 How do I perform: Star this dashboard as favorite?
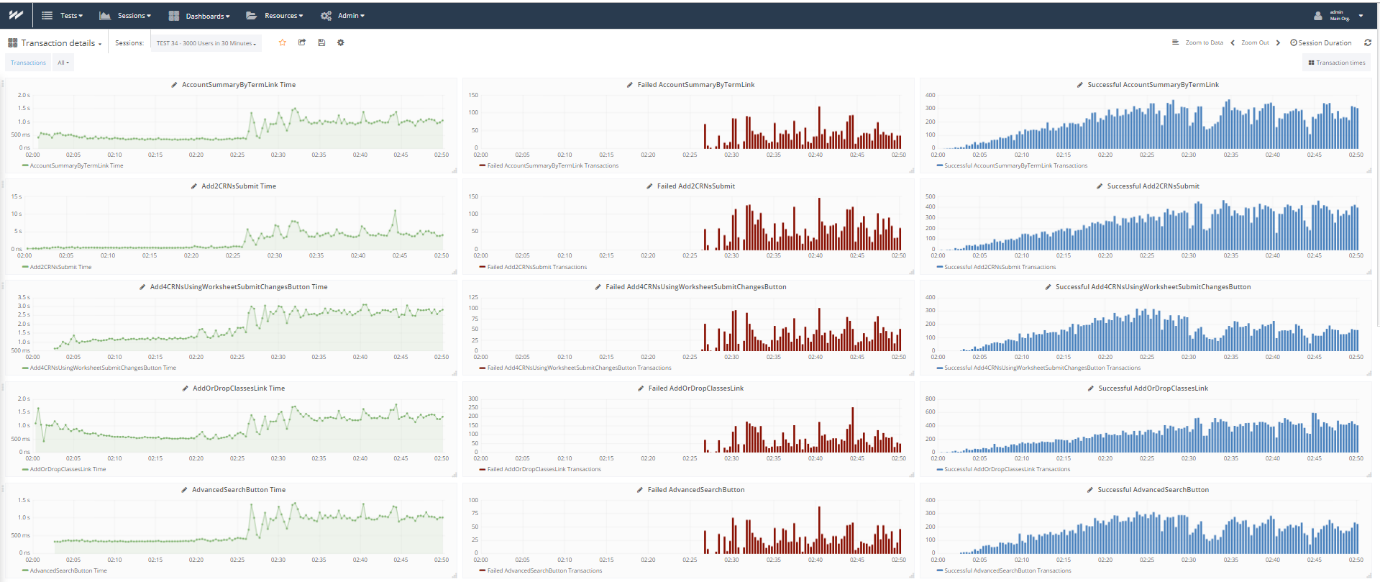[x=282, y=43]
